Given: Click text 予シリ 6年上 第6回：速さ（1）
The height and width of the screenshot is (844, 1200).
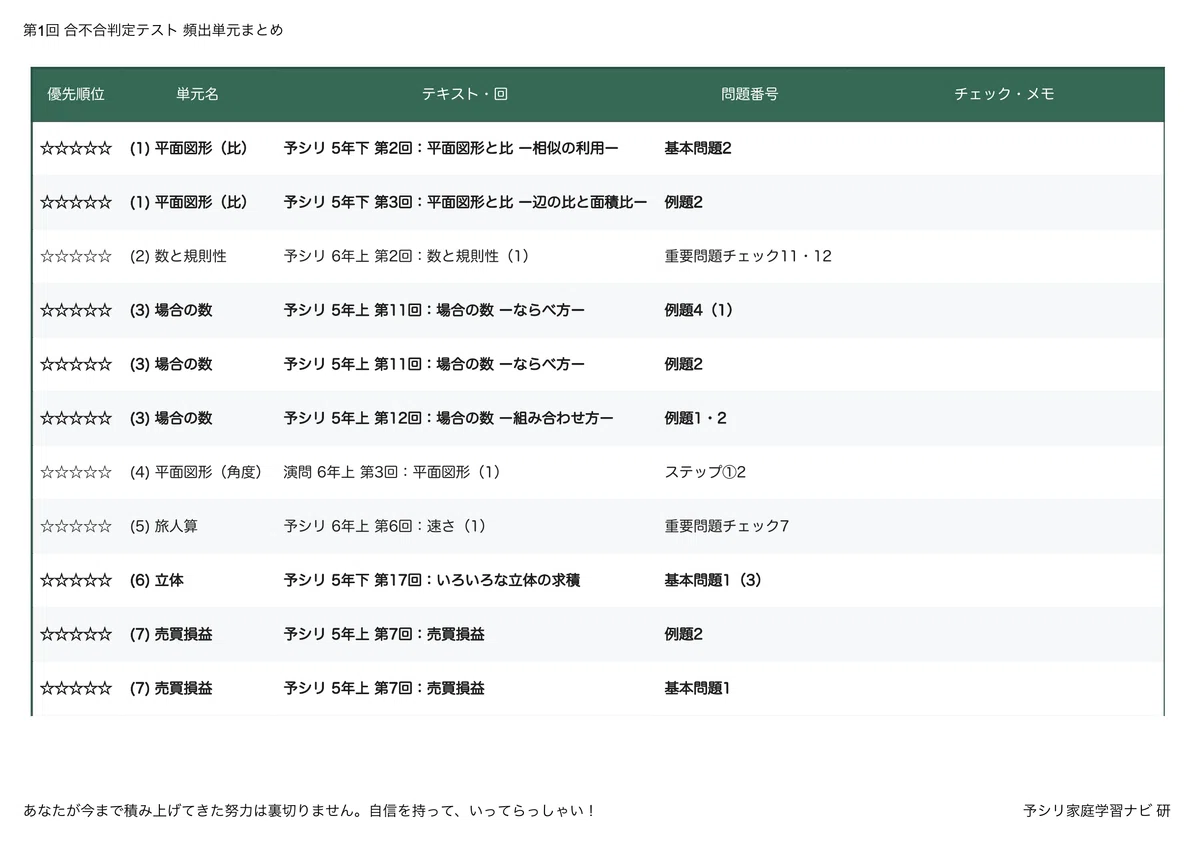Looking at the screenshot, I should coord(385,526).
